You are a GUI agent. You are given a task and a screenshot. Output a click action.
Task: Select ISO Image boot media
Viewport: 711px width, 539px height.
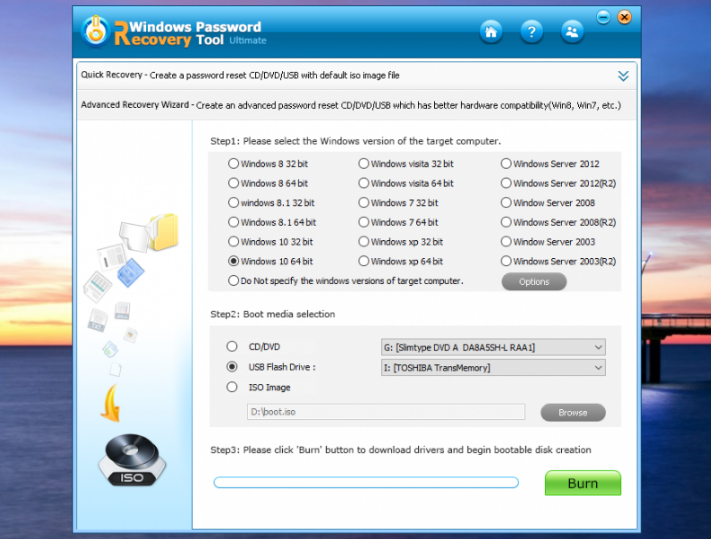click(258, 387)
